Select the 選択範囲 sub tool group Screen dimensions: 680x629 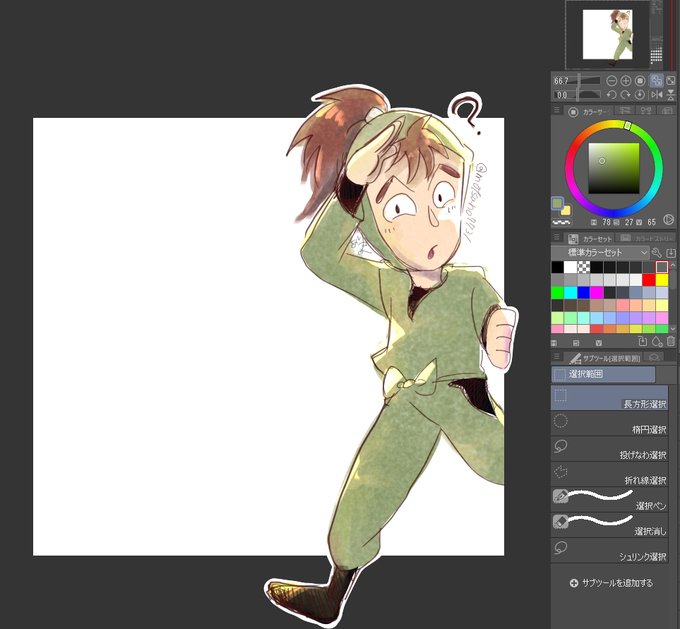coord(603,374)
